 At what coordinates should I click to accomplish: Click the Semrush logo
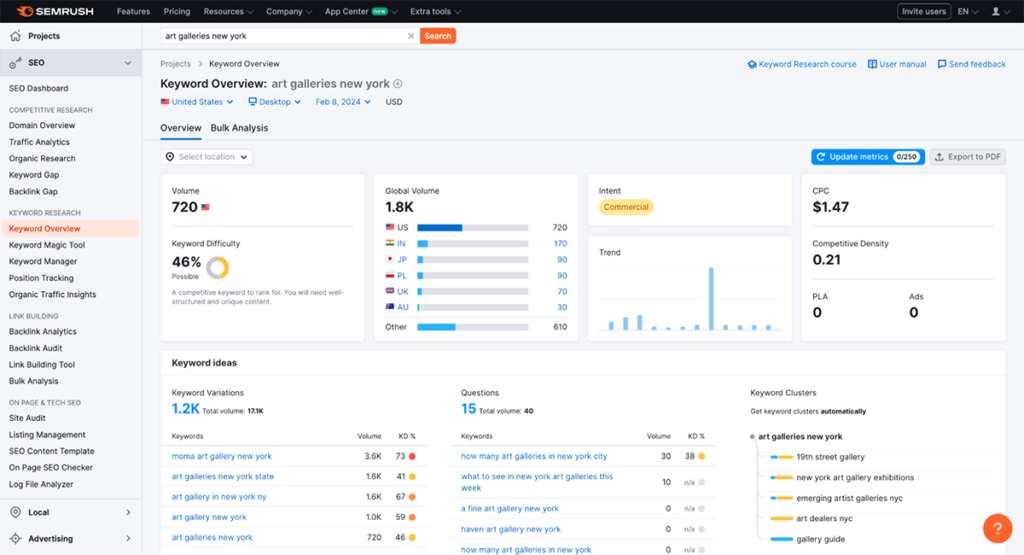click(55, 11)
